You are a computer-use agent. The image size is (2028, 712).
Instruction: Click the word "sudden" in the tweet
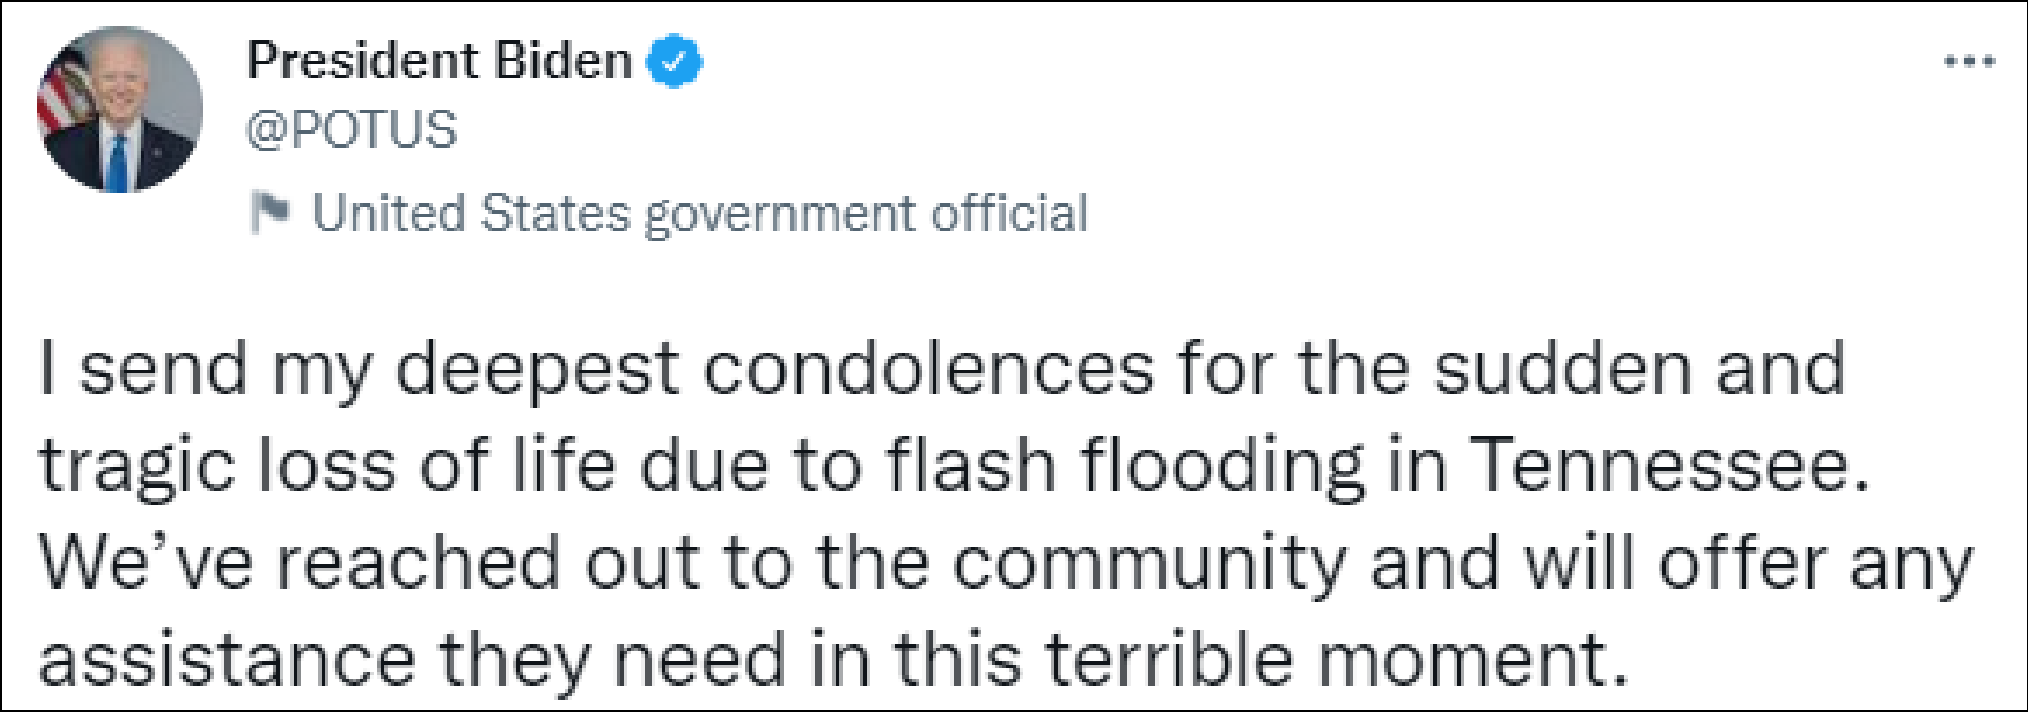1563,369
